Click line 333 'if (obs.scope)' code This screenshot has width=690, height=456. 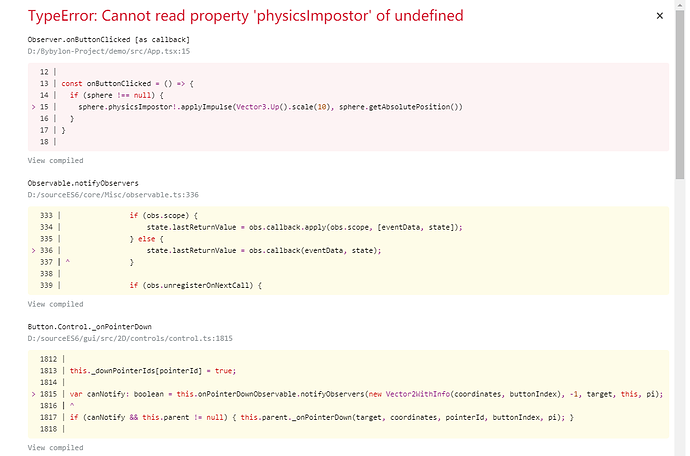[164, 215]
